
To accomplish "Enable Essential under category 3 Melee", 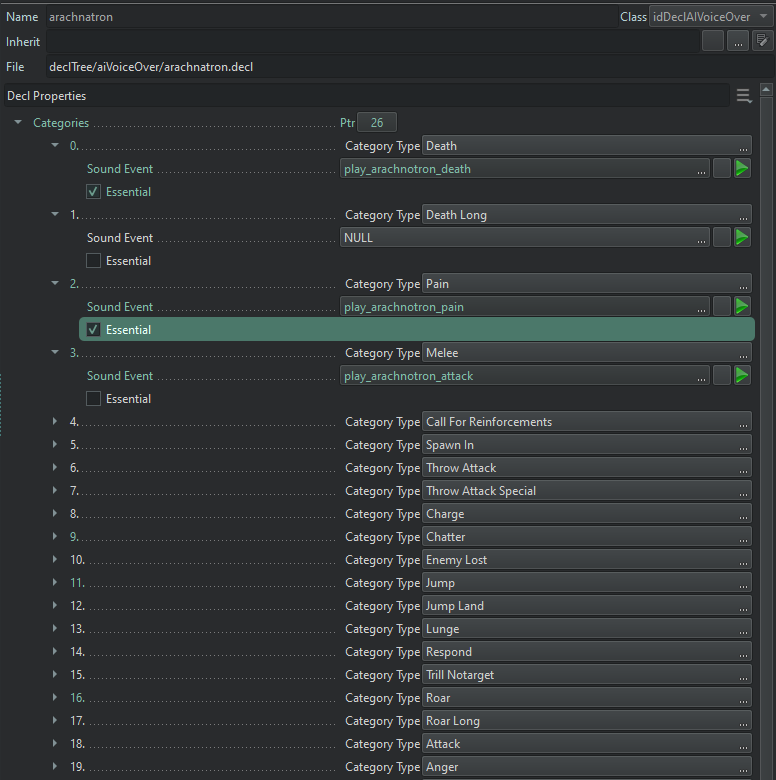I will (93, 398).
